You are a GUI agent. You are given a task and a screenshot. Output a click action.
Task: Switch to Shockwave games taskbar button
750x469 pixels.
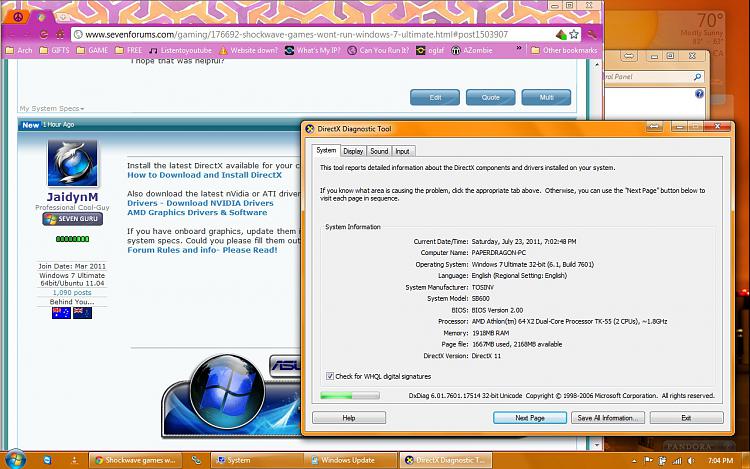point(135,460)
